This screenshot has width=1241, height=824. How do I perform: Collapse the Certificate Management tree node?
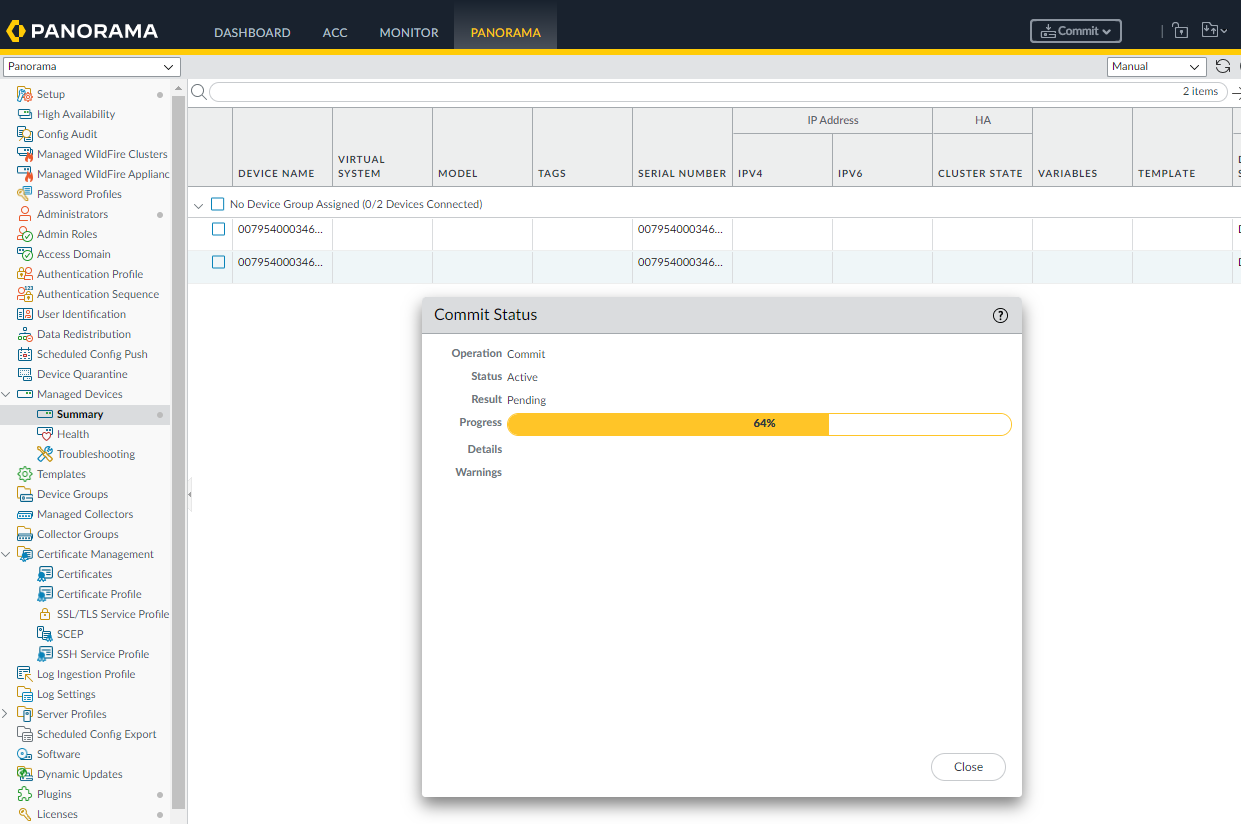click(x=6, y=554)
